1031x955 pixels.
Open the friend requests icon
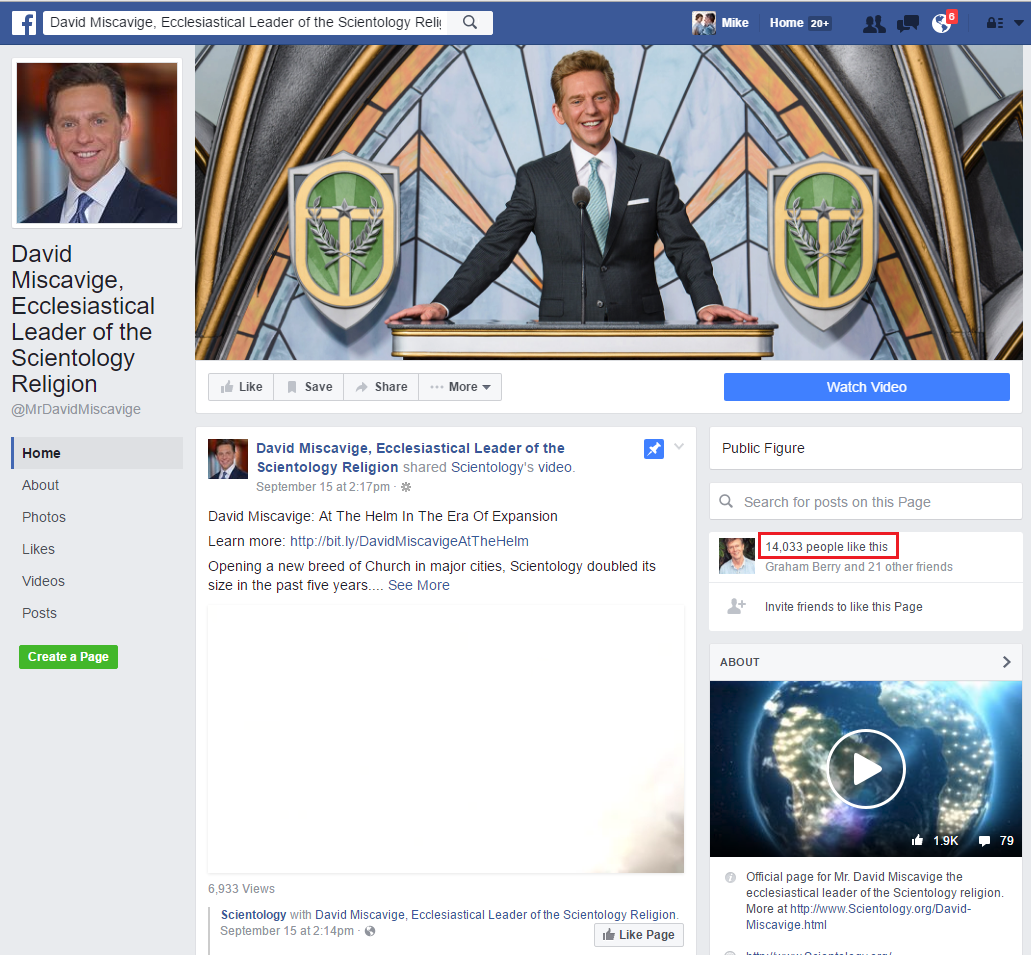tap(874, 24)
